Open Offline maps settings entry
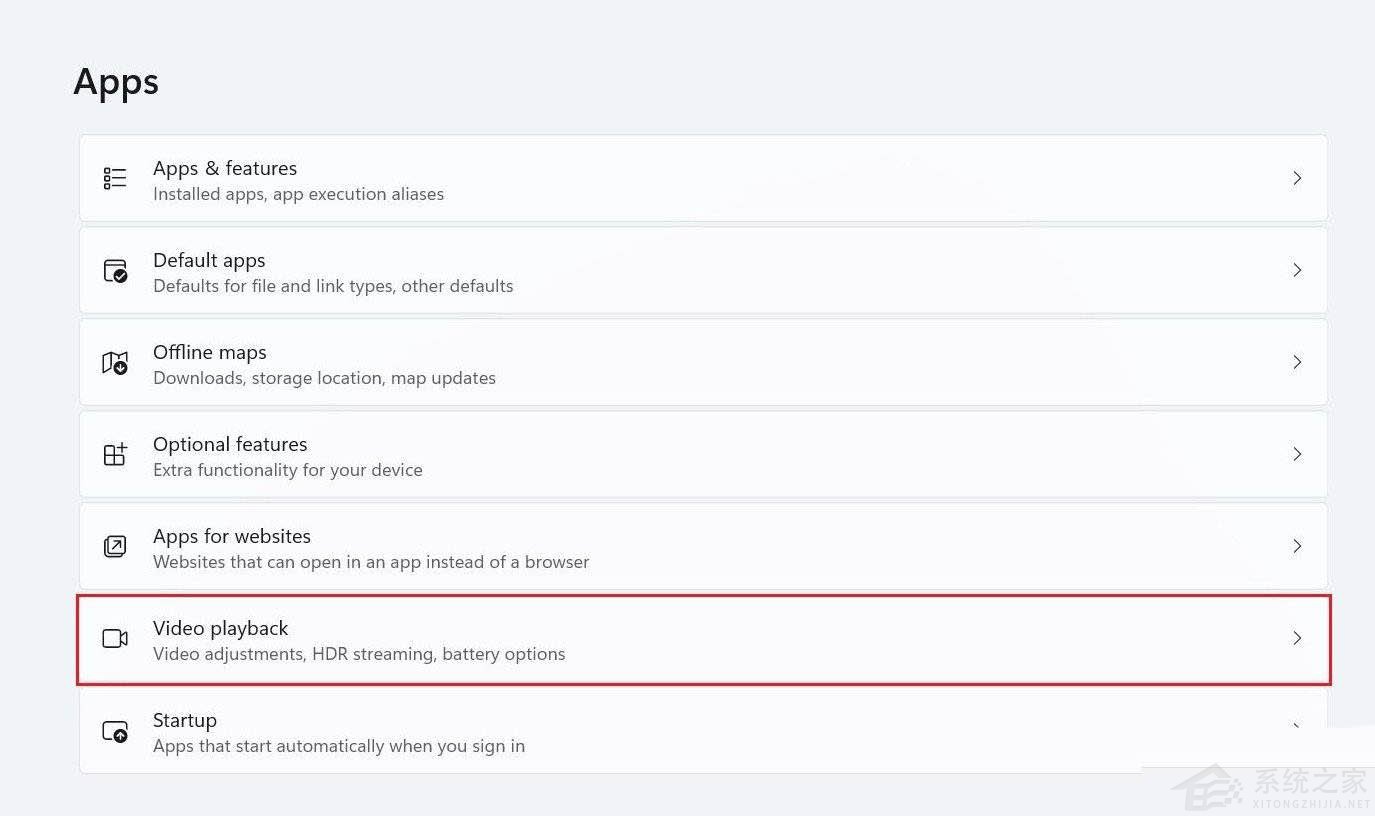Viewport: 1375px width, 816px height. tap(703, 362)
